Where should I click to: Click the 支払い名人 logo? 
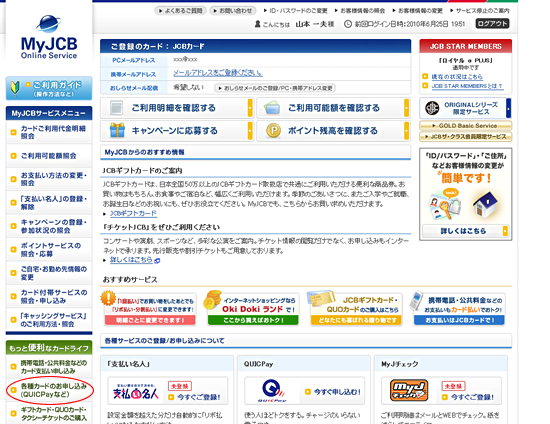[x=135, y=392]
